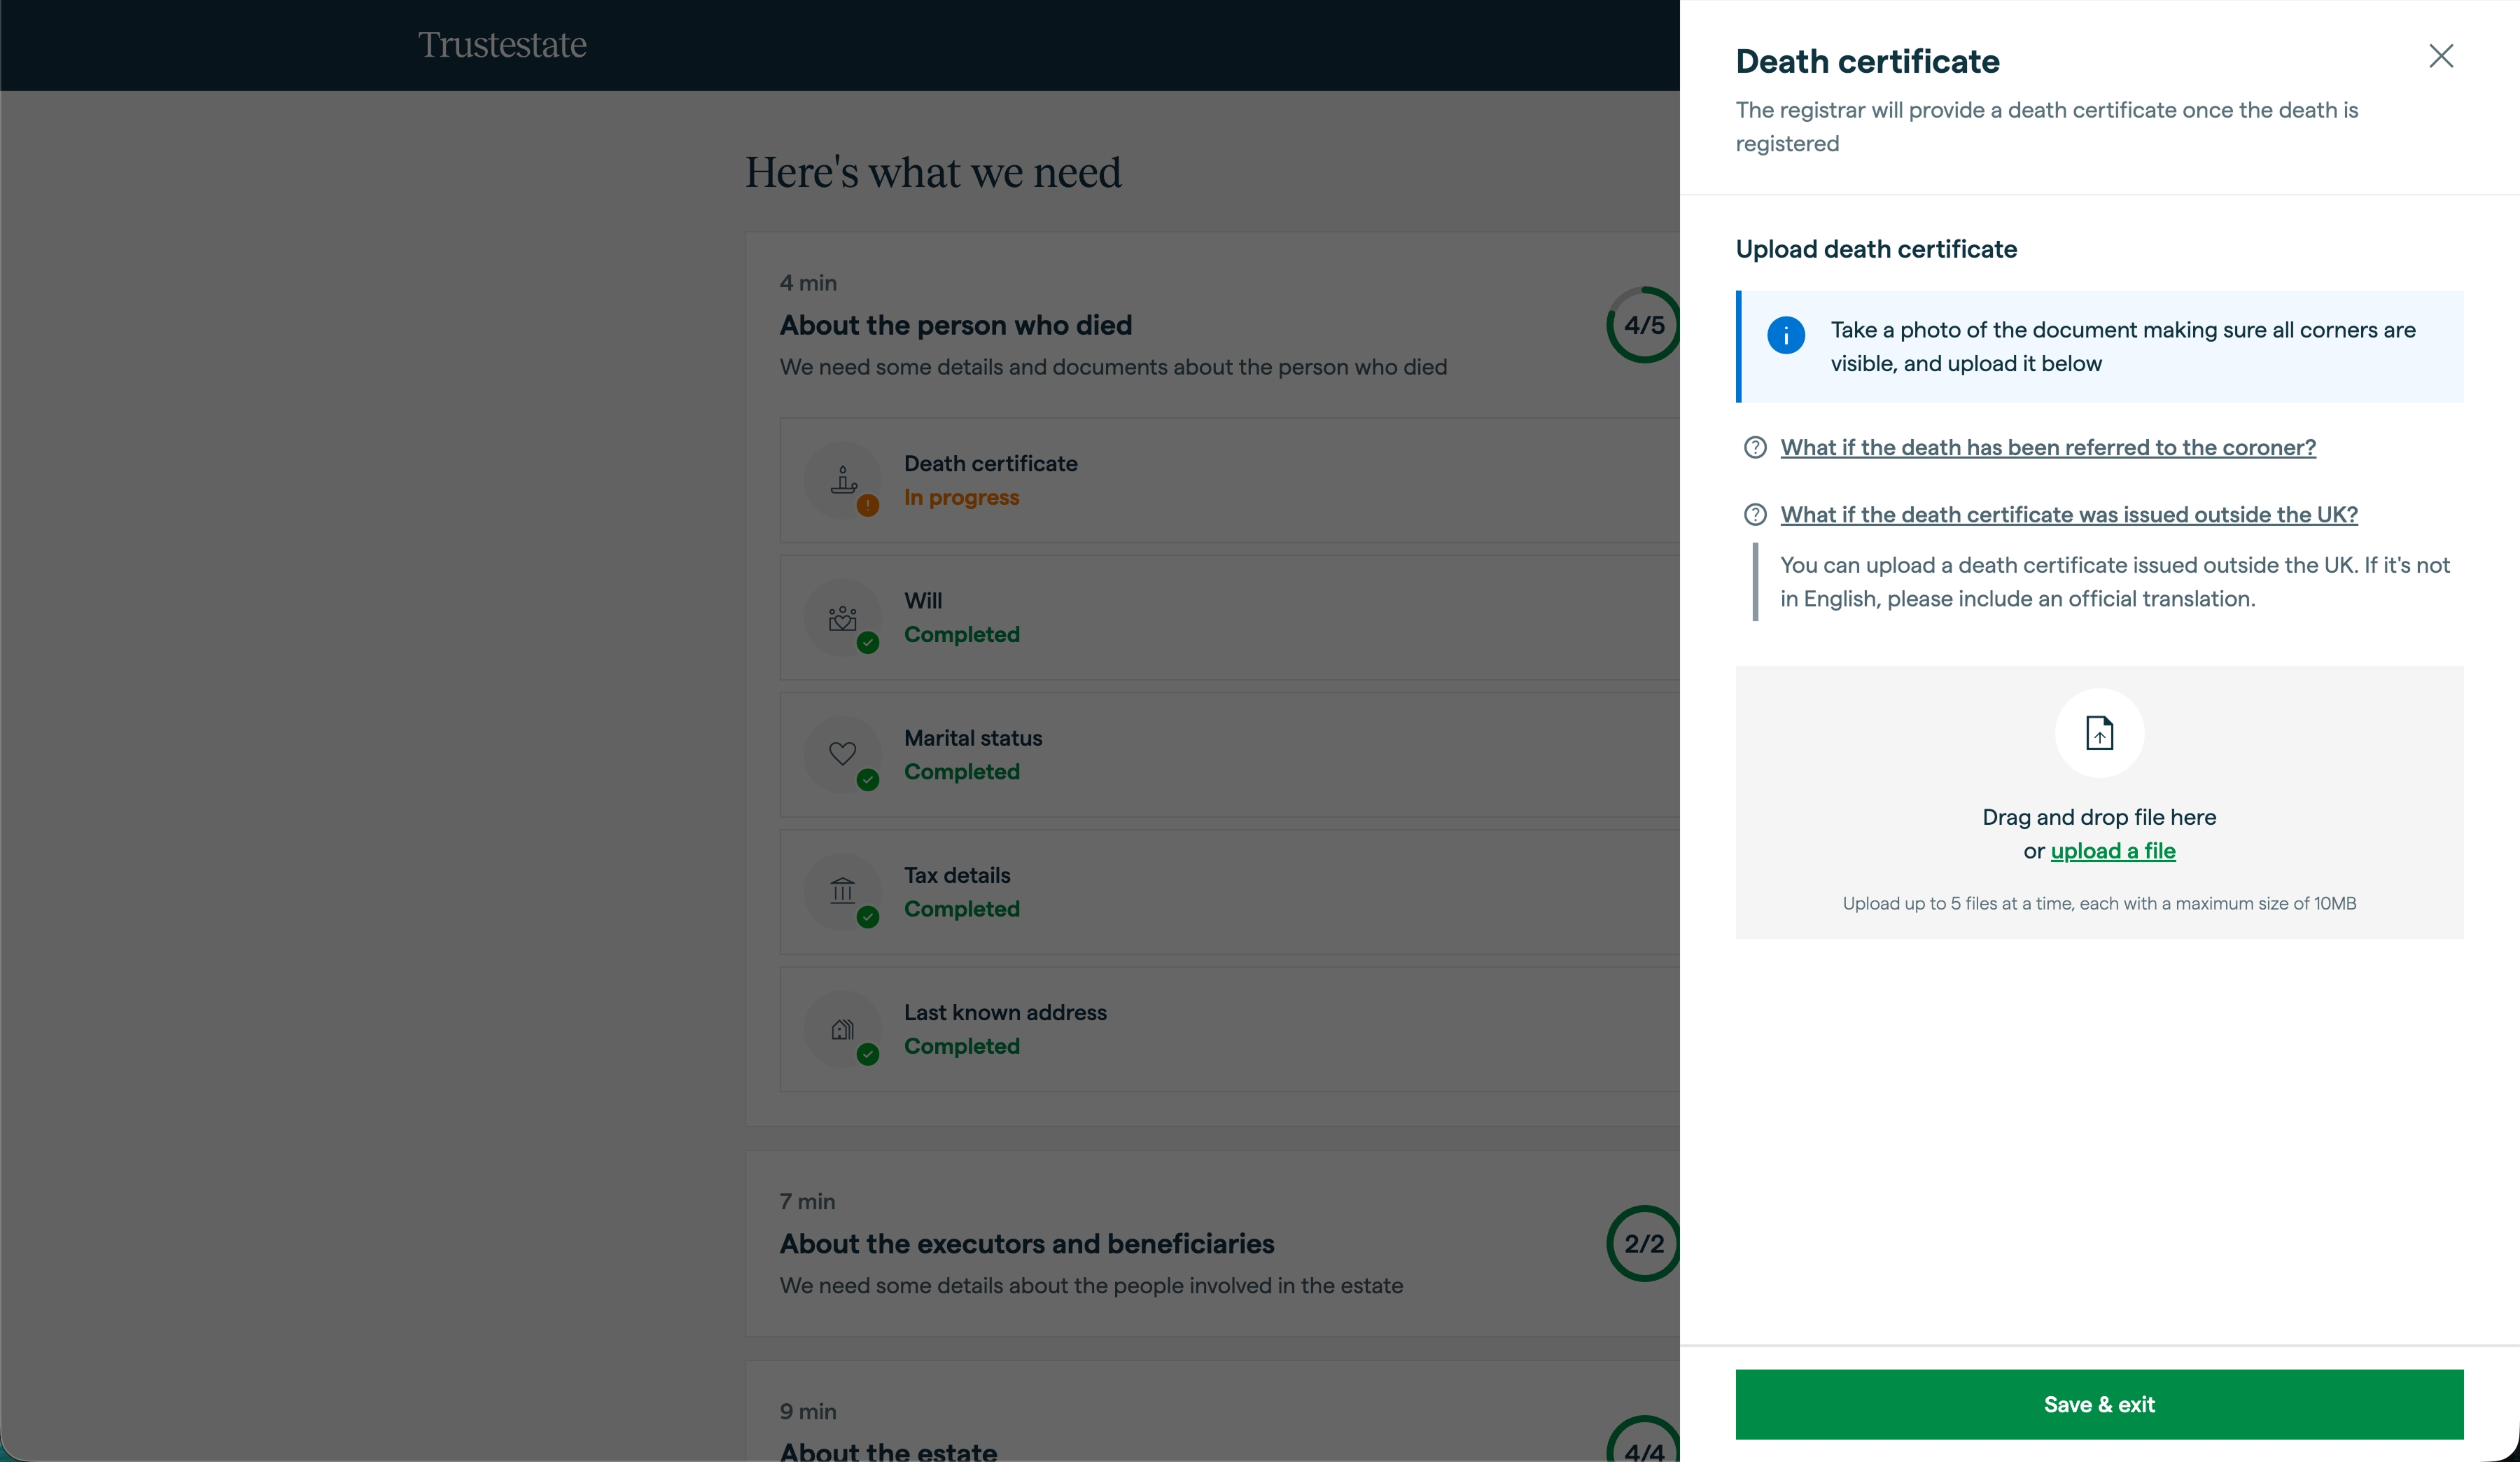Open the Trustestate logo home link
Image resolution: width=2520 pixels, height=1462 pixels.
(502, 45)
